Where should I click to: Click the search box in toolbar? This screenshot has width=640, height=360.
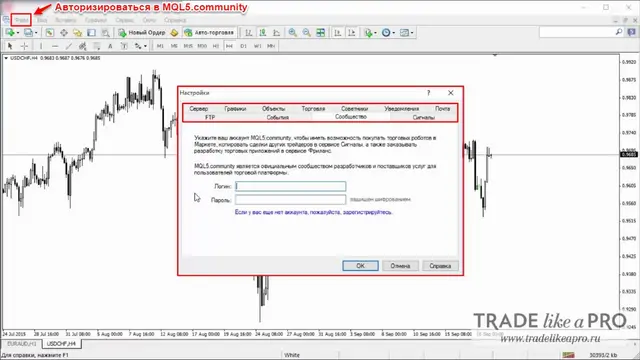pos(581,32)
